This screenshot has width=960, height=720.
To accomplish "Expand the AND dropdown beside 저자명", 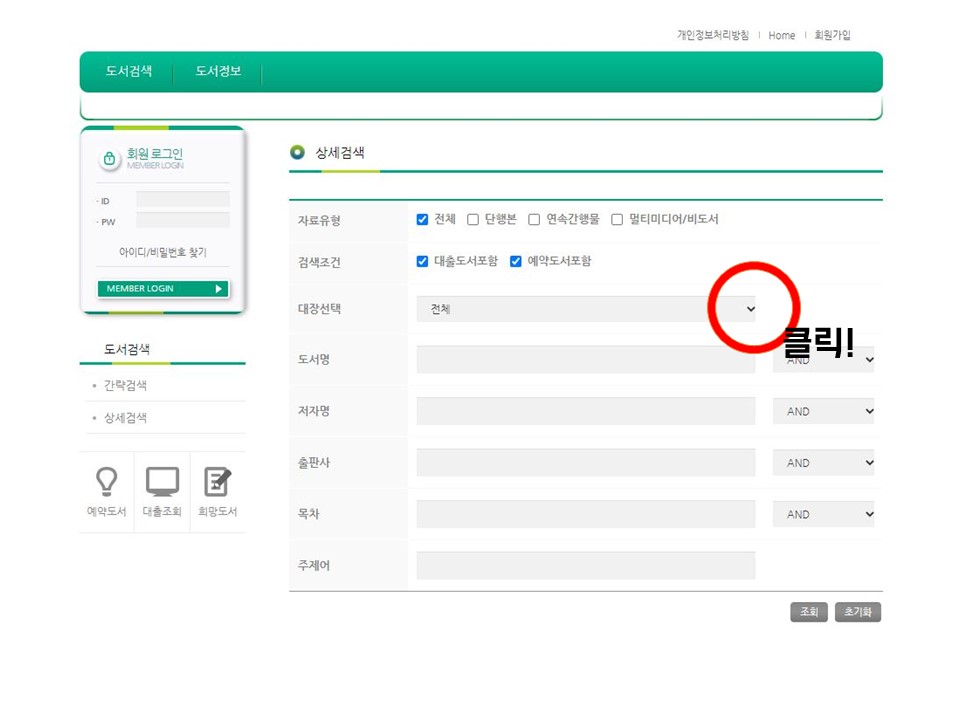I will coord(823,411).
